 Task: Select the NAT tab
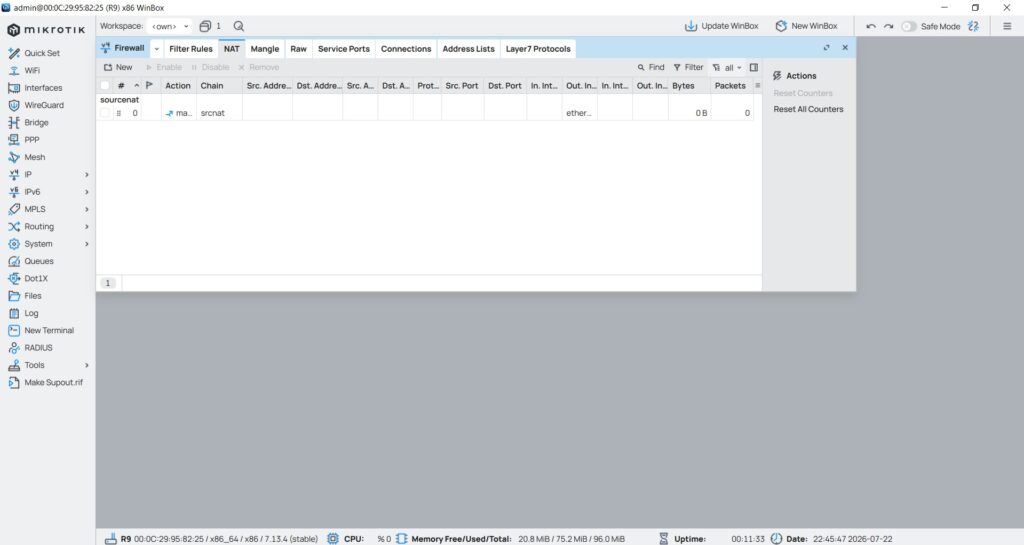point(232,49)
